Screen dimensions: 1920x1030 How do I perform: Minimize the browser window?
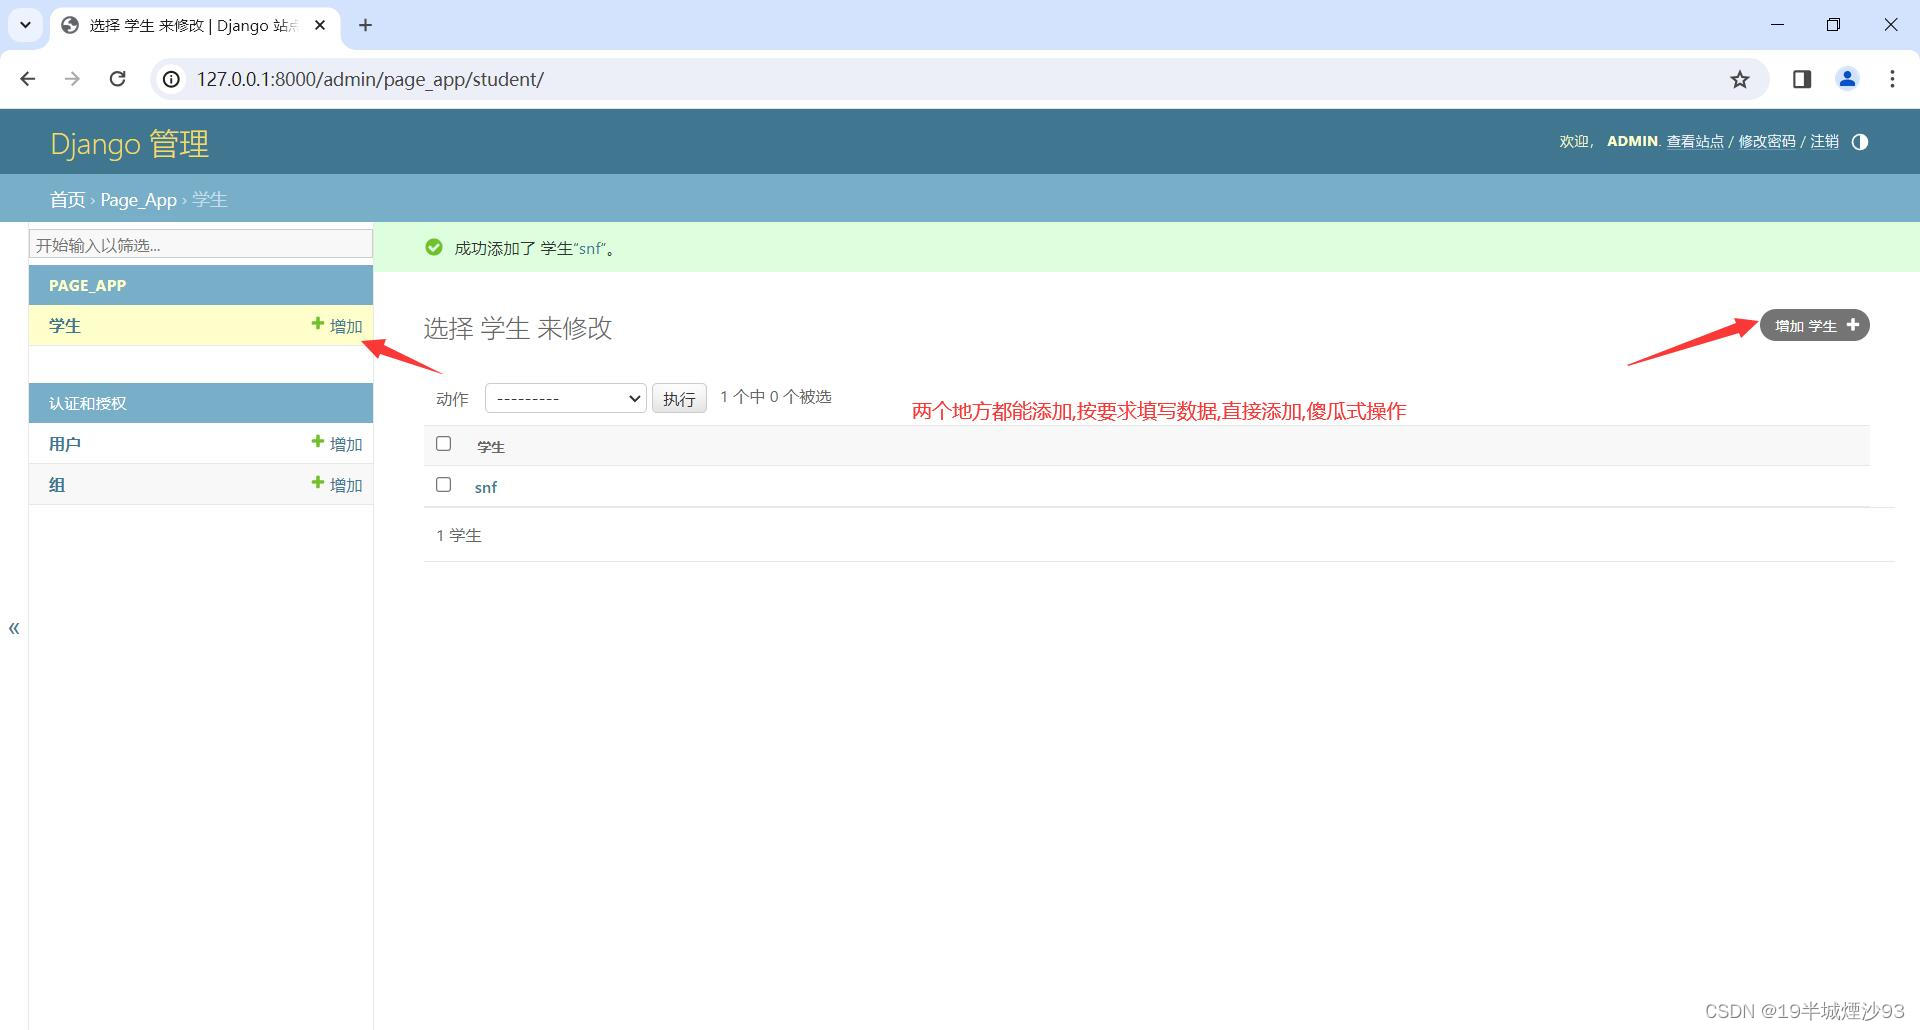(x=1777, y=25)
